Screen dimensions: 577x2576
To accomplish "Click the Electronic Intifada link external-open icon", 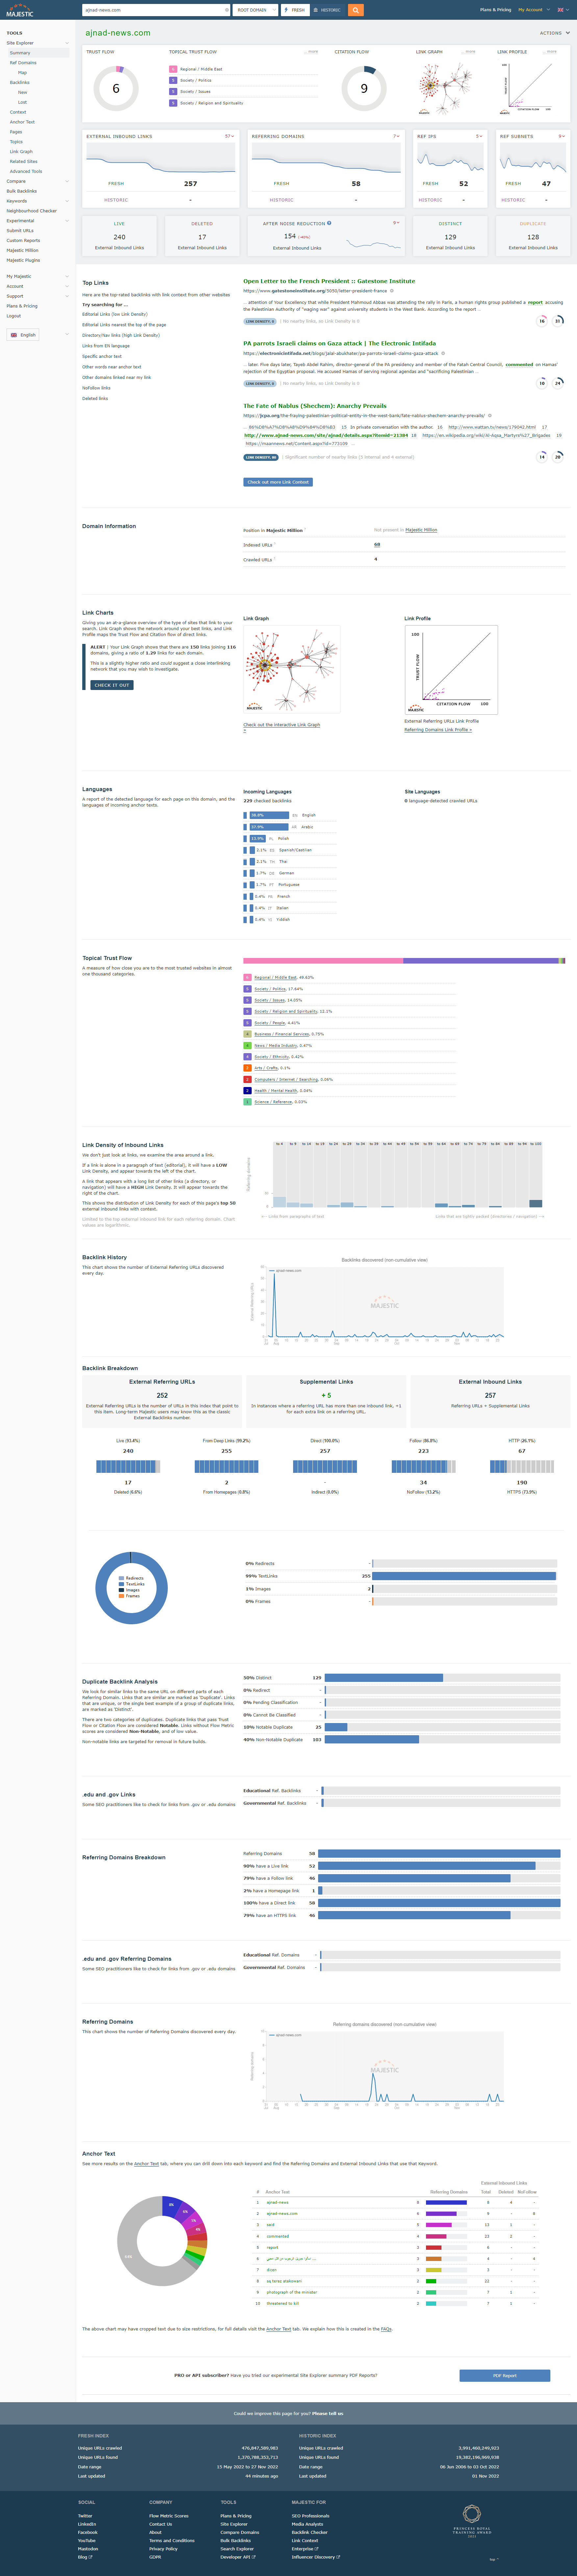I will (x=443, y=353).
